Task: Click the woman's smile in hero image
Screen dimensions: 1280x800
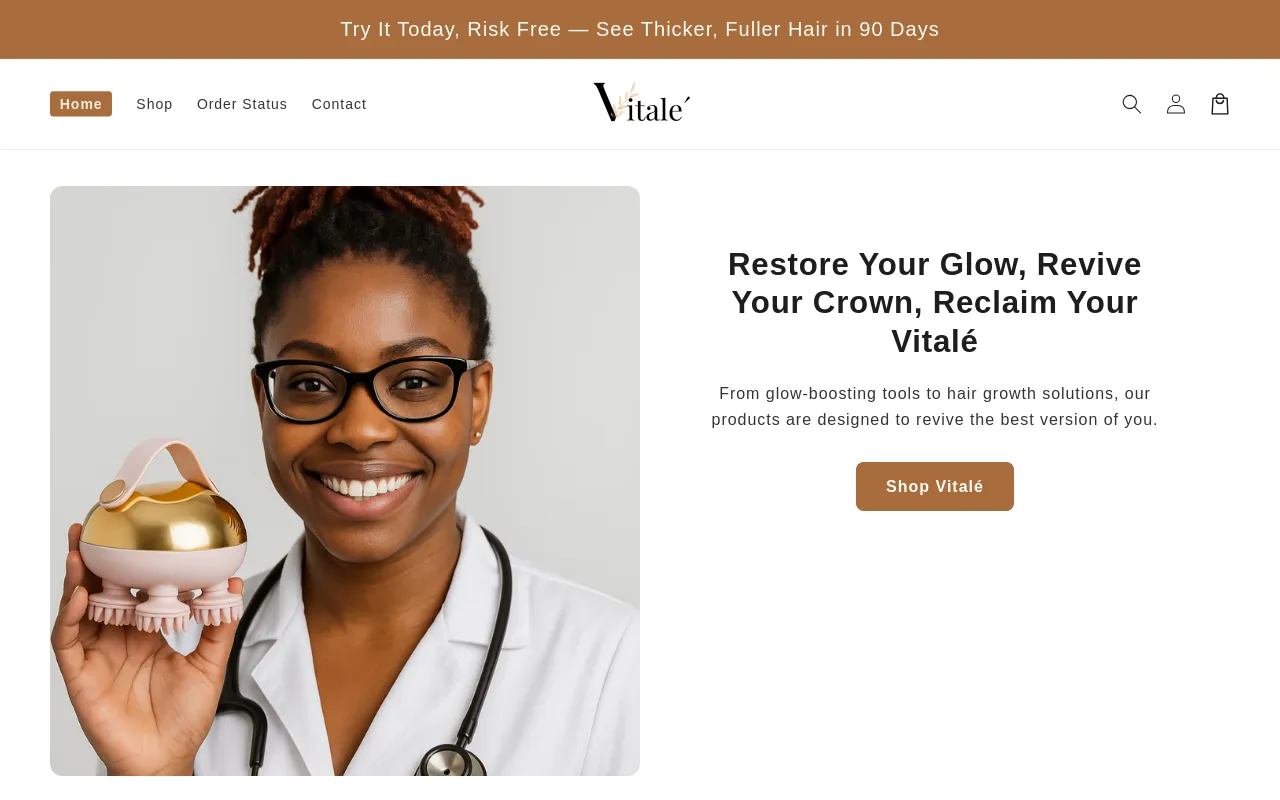Action: click(370, 485)
